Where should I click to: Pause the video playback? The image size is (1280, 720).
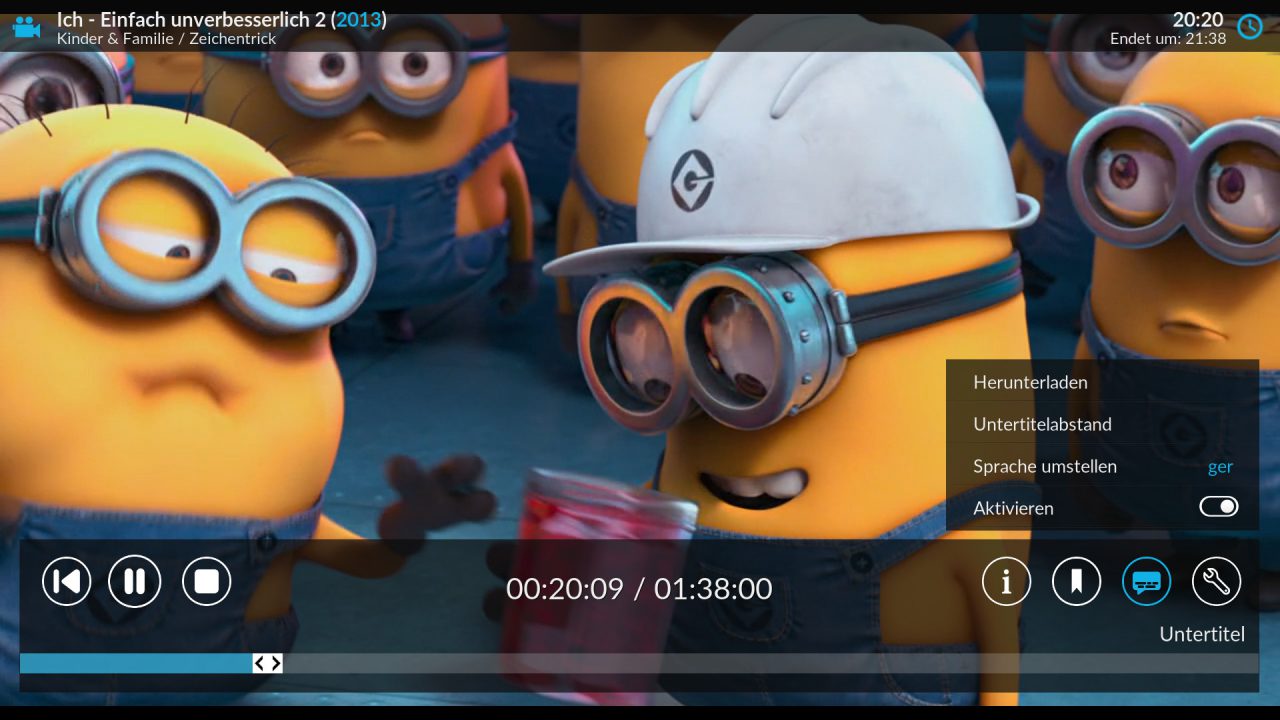tap(134, 581)
